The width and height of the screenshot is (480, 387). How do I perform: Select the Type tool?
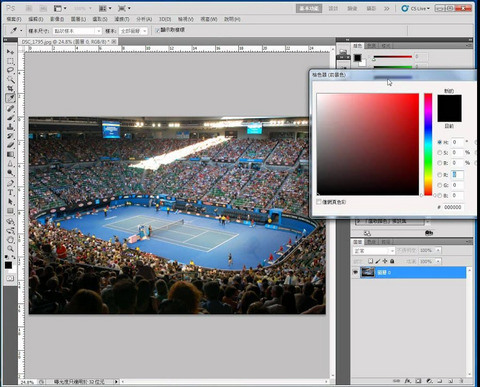point(10,192)
